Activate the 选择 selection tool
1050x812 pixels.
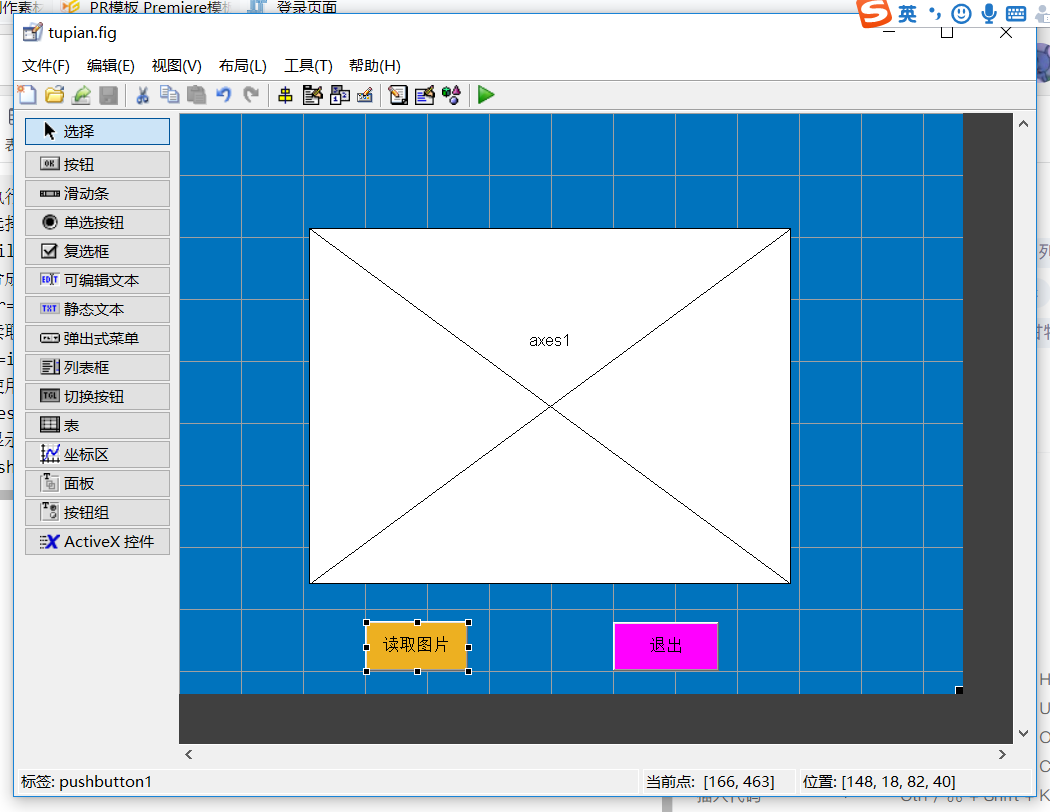click(x=97, y=131)
